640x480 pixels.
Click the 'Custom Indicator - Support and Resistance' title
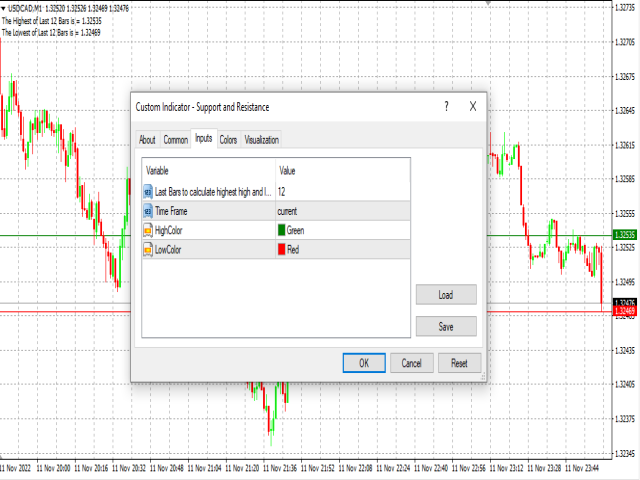202,107
